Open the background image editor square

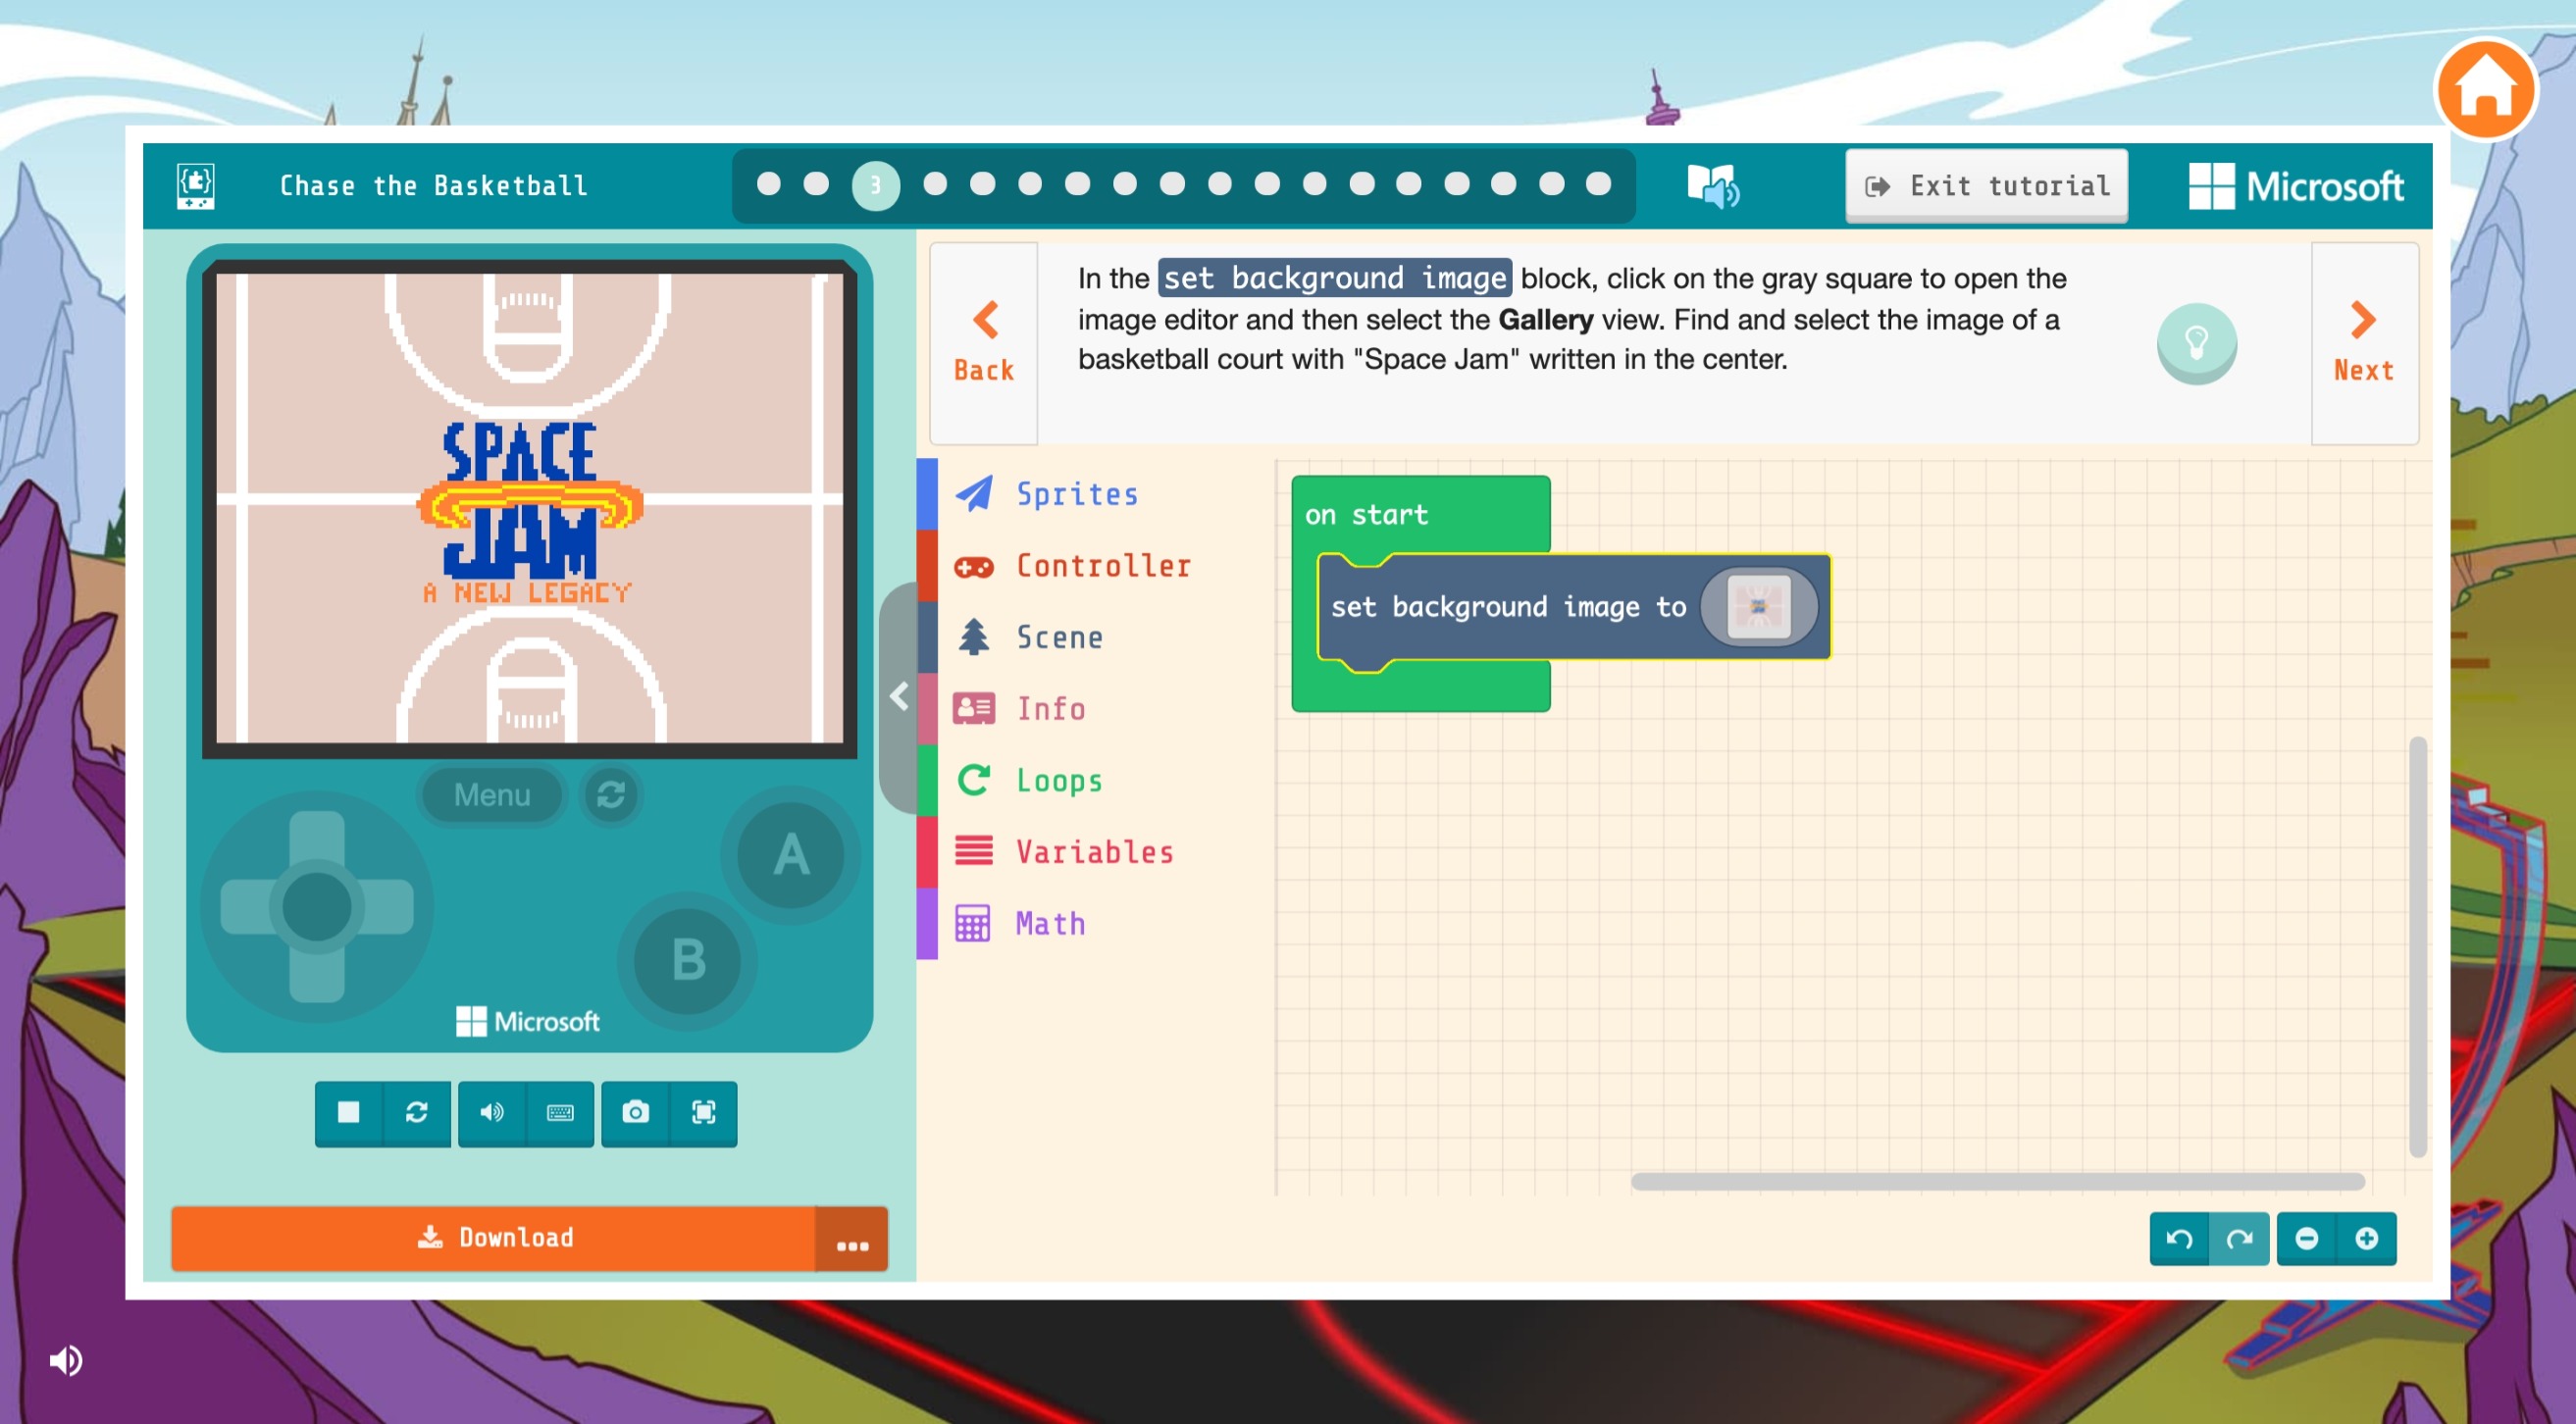pyautogui.click(x=1758, y=607)
